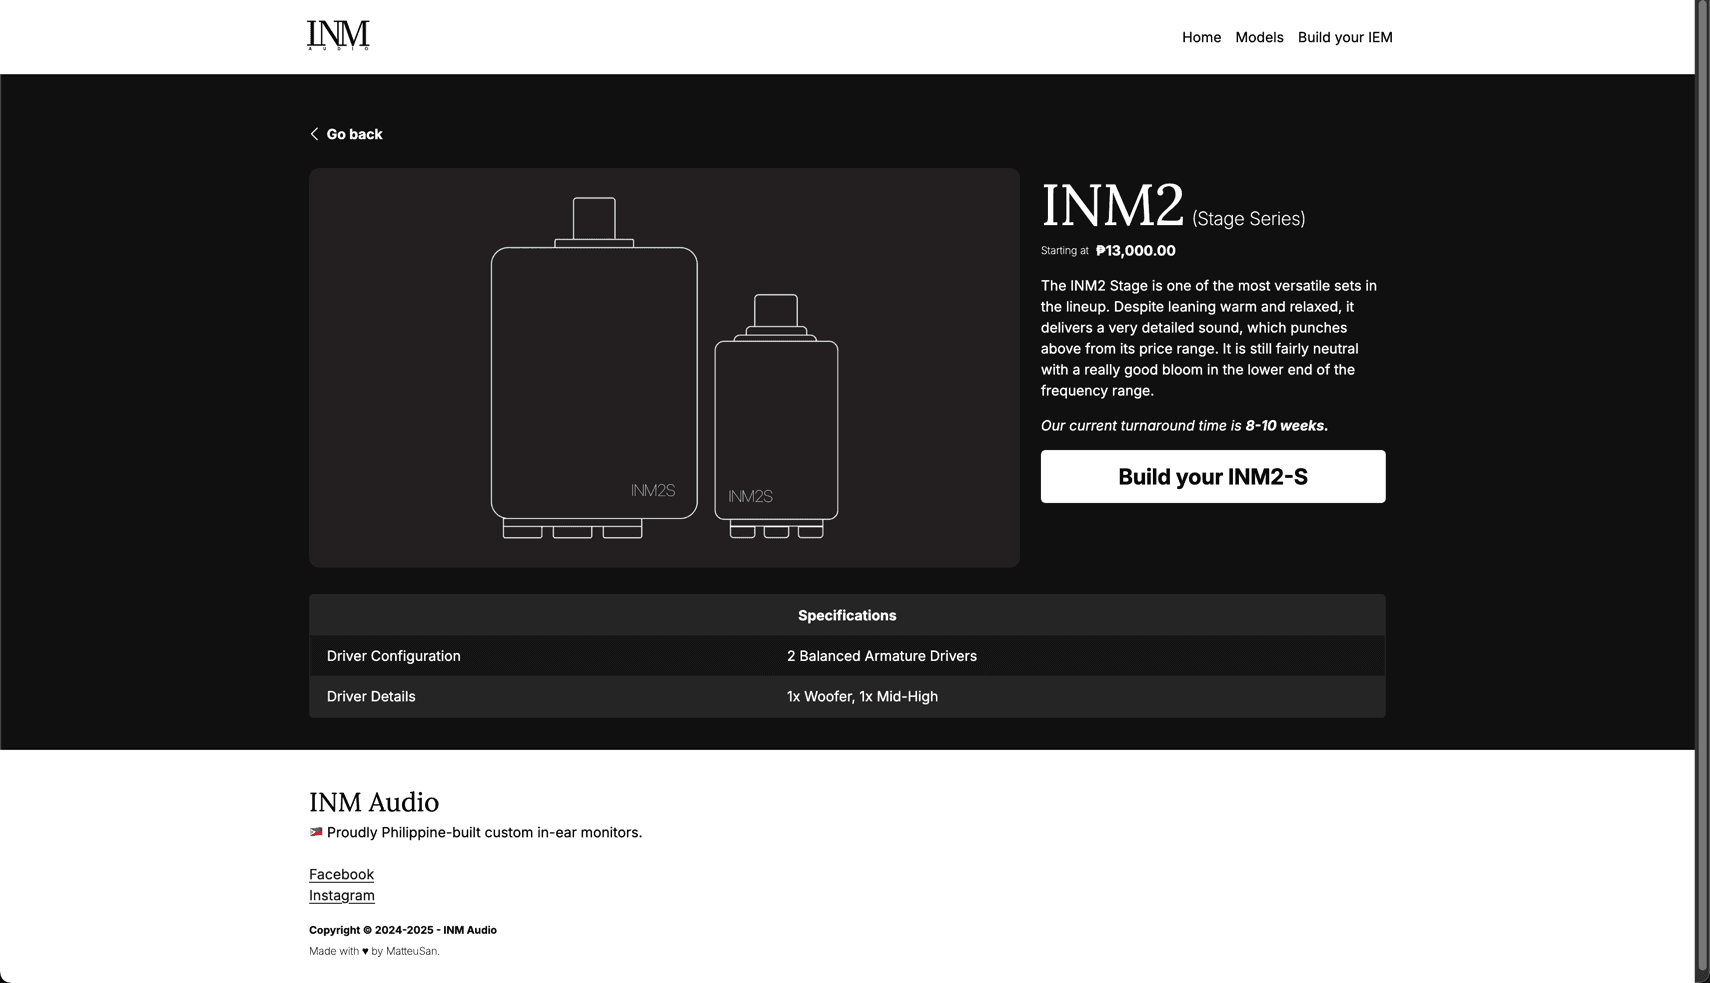
Task: Click the smaller INM2S shell illustration
Action: 776,430
